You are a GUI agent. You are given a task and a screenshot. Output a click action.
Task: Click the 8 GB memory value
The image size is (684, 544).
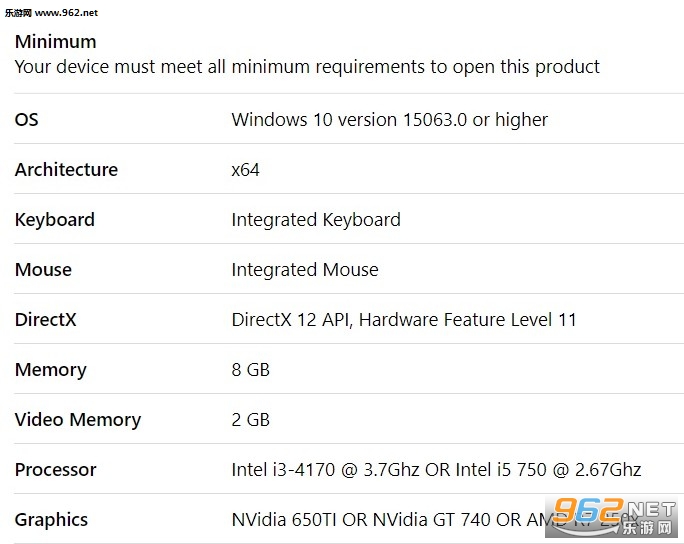(x=250, y=369)
